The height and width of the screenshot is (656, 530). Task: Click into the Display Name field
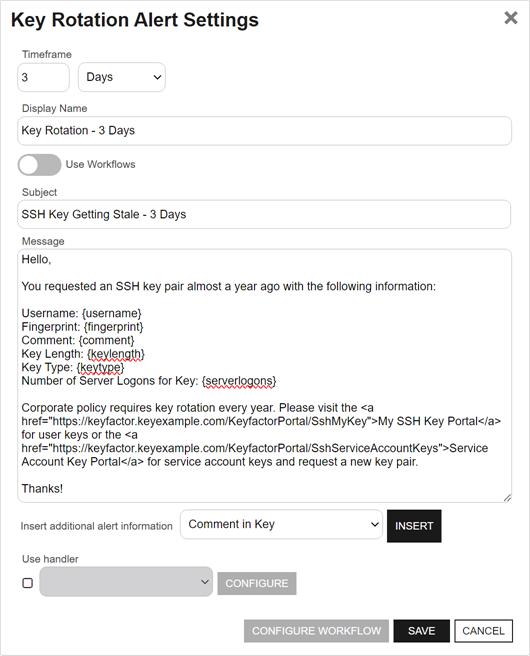(x=264, y=131)
